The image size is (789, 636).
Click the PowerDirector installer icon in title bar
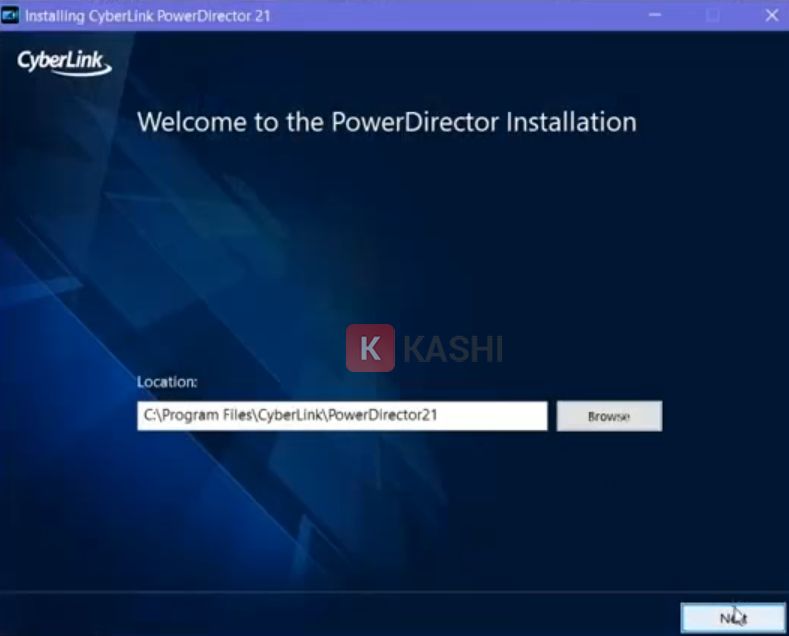click(12, 16)
